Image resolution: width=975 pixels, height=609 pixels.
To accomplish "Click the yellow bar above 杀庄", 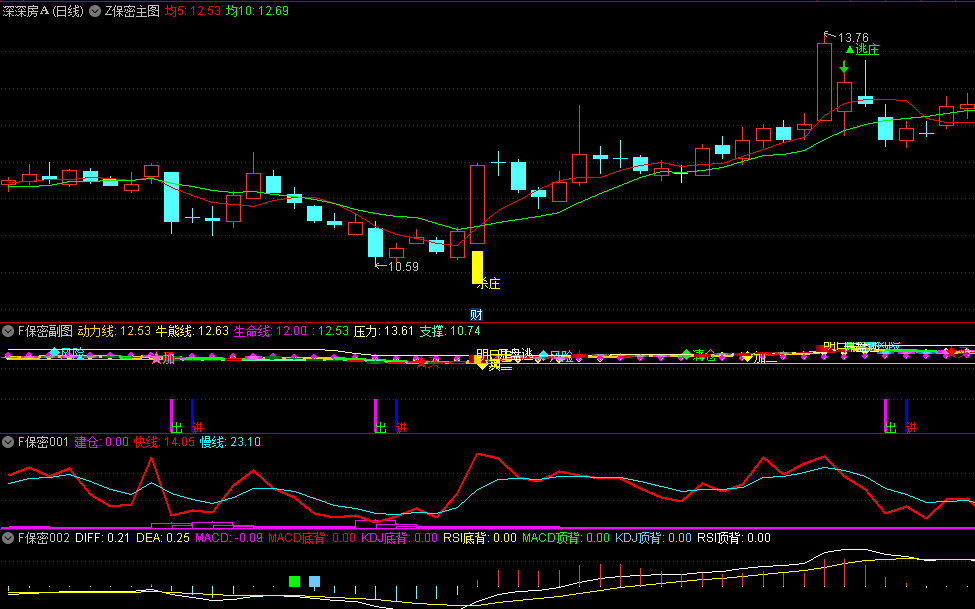I will pyautogui.click(x=478, y=267).
